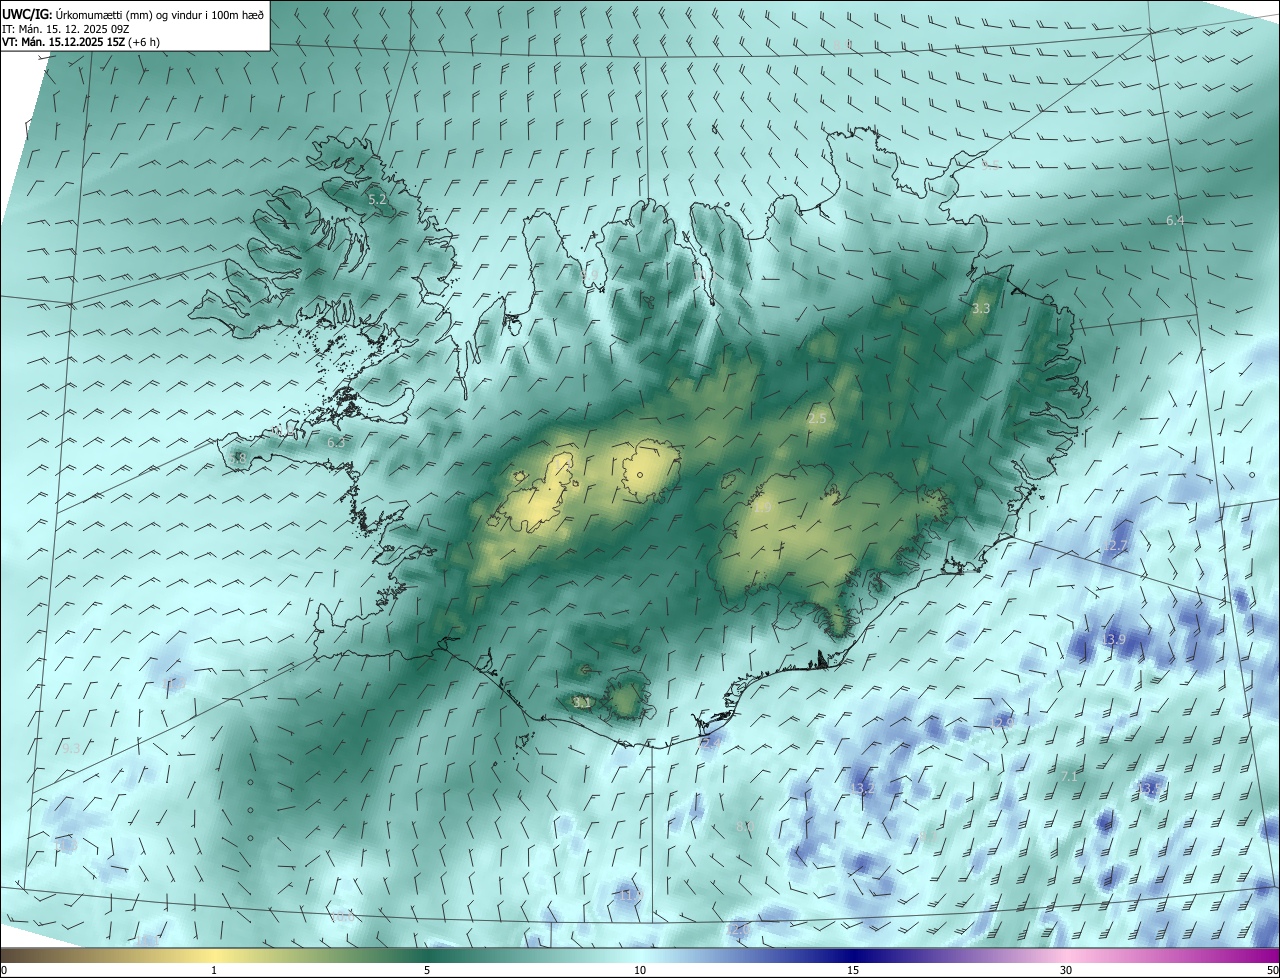Click the 2.5 value label in central Iceland
Image resolution: width=1280 pixels, height=978 pixels.
pyautogui.click(x=817, y=418)
